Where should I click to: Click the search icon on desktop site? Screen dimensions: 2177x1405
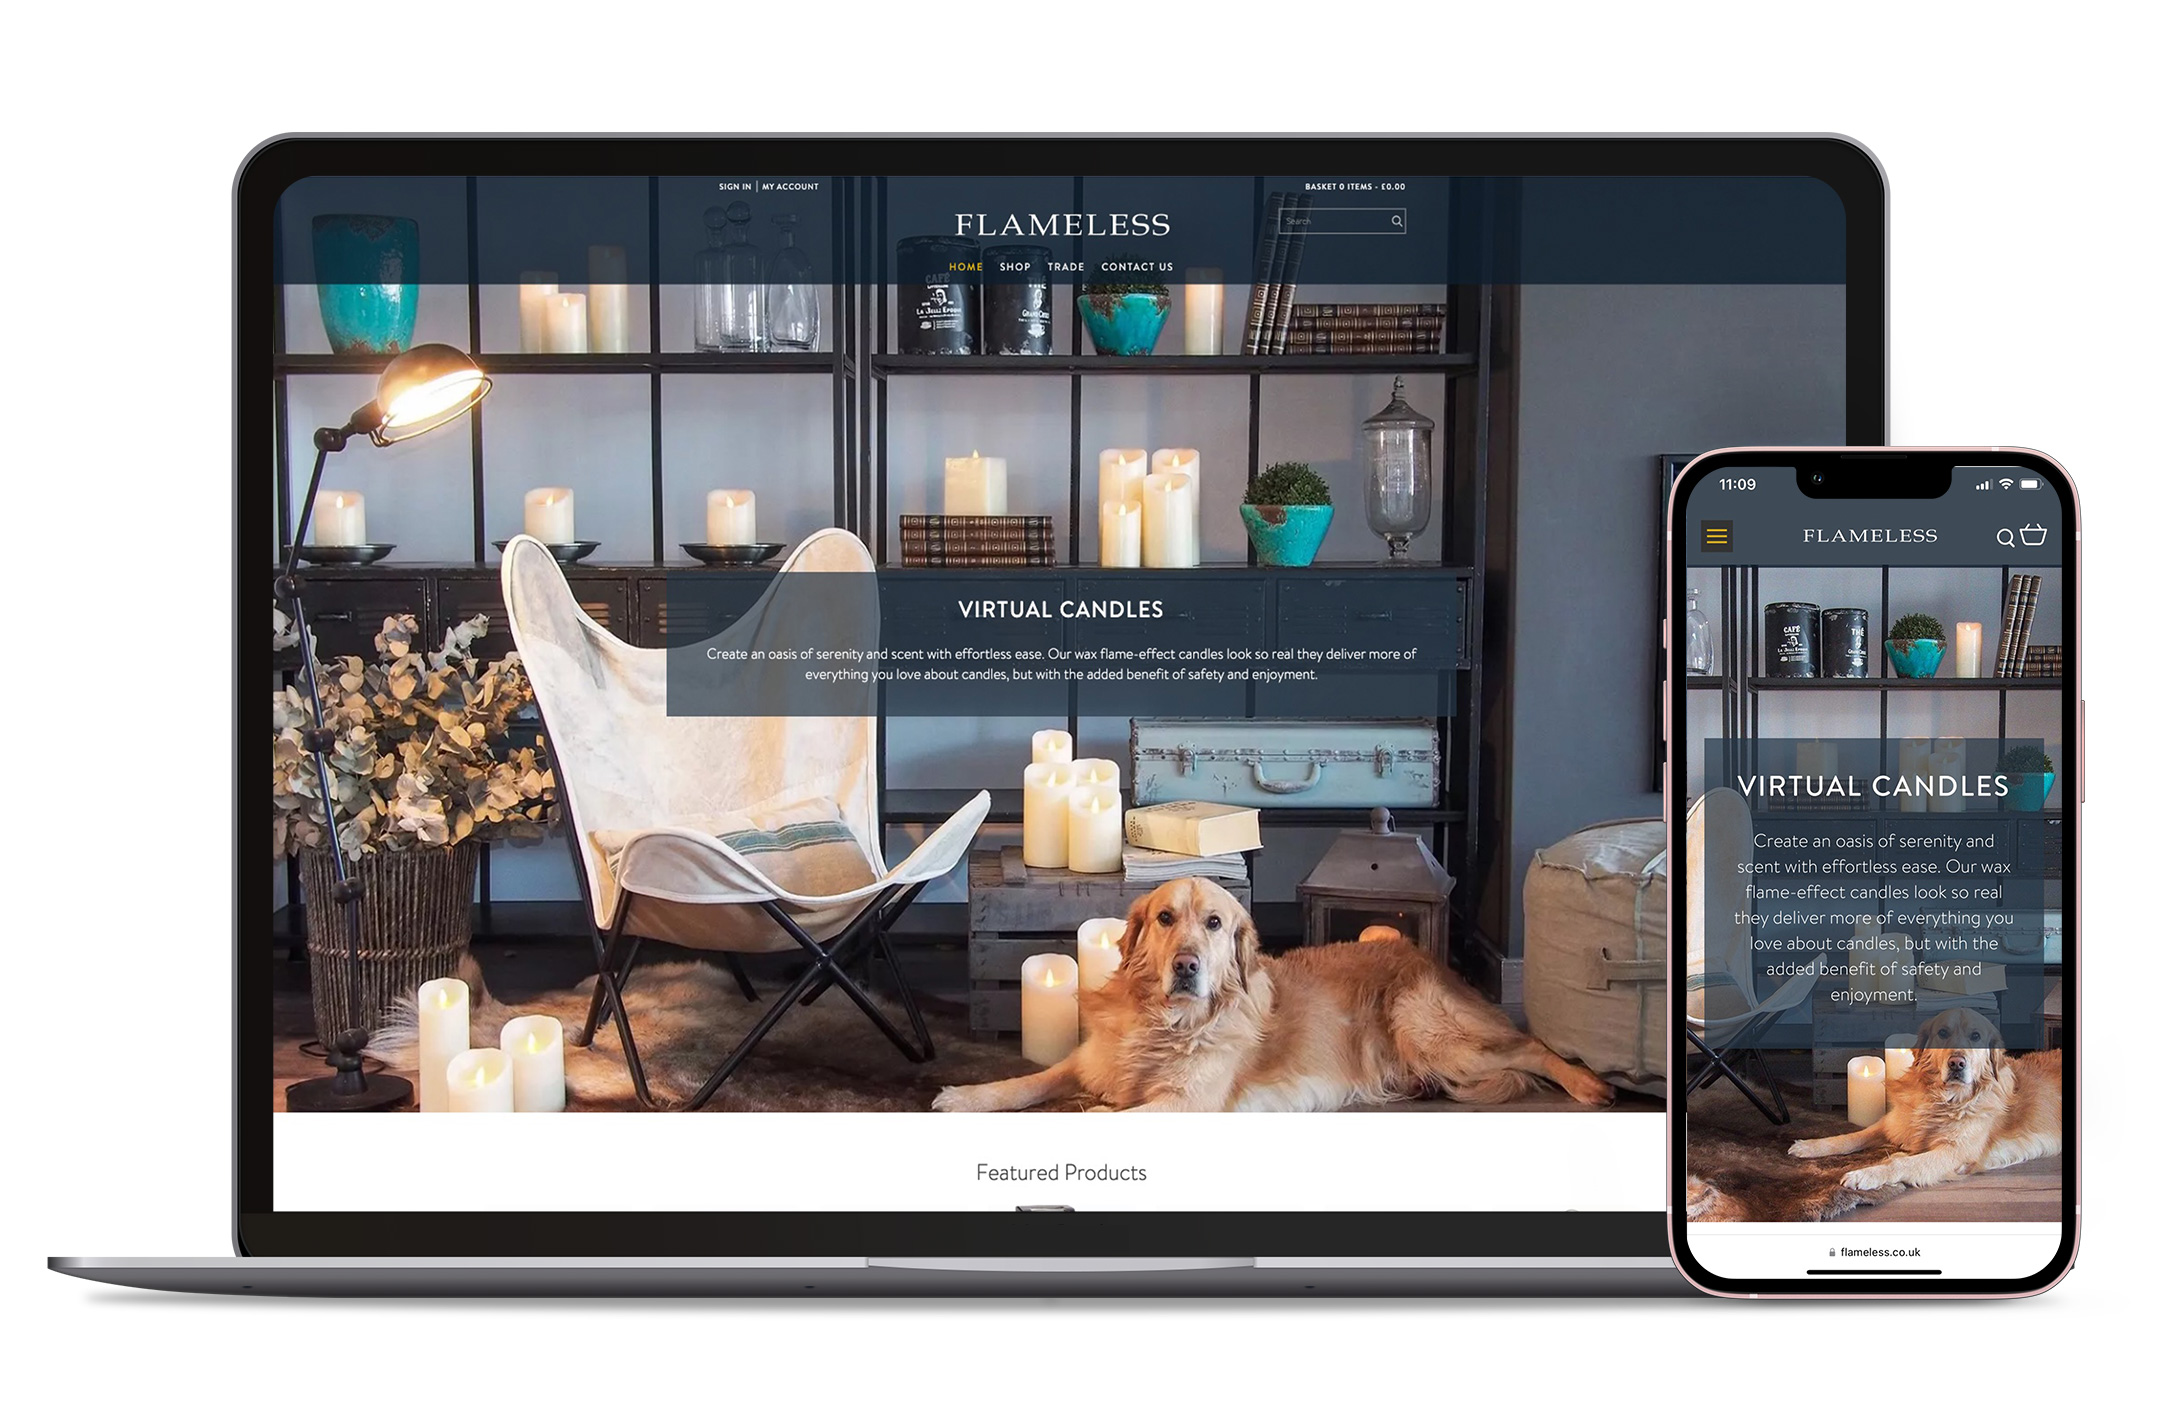1393,221
